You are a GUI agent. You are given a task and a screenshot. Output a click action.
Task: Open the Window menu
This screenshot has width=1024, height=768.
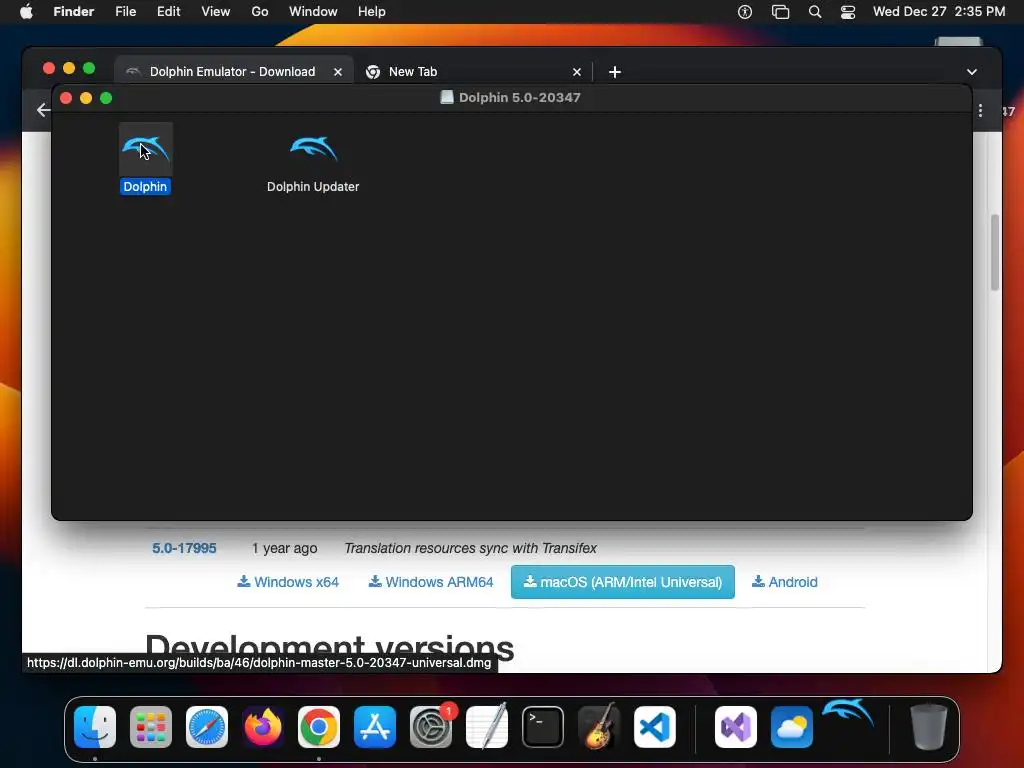pos(313,12)
